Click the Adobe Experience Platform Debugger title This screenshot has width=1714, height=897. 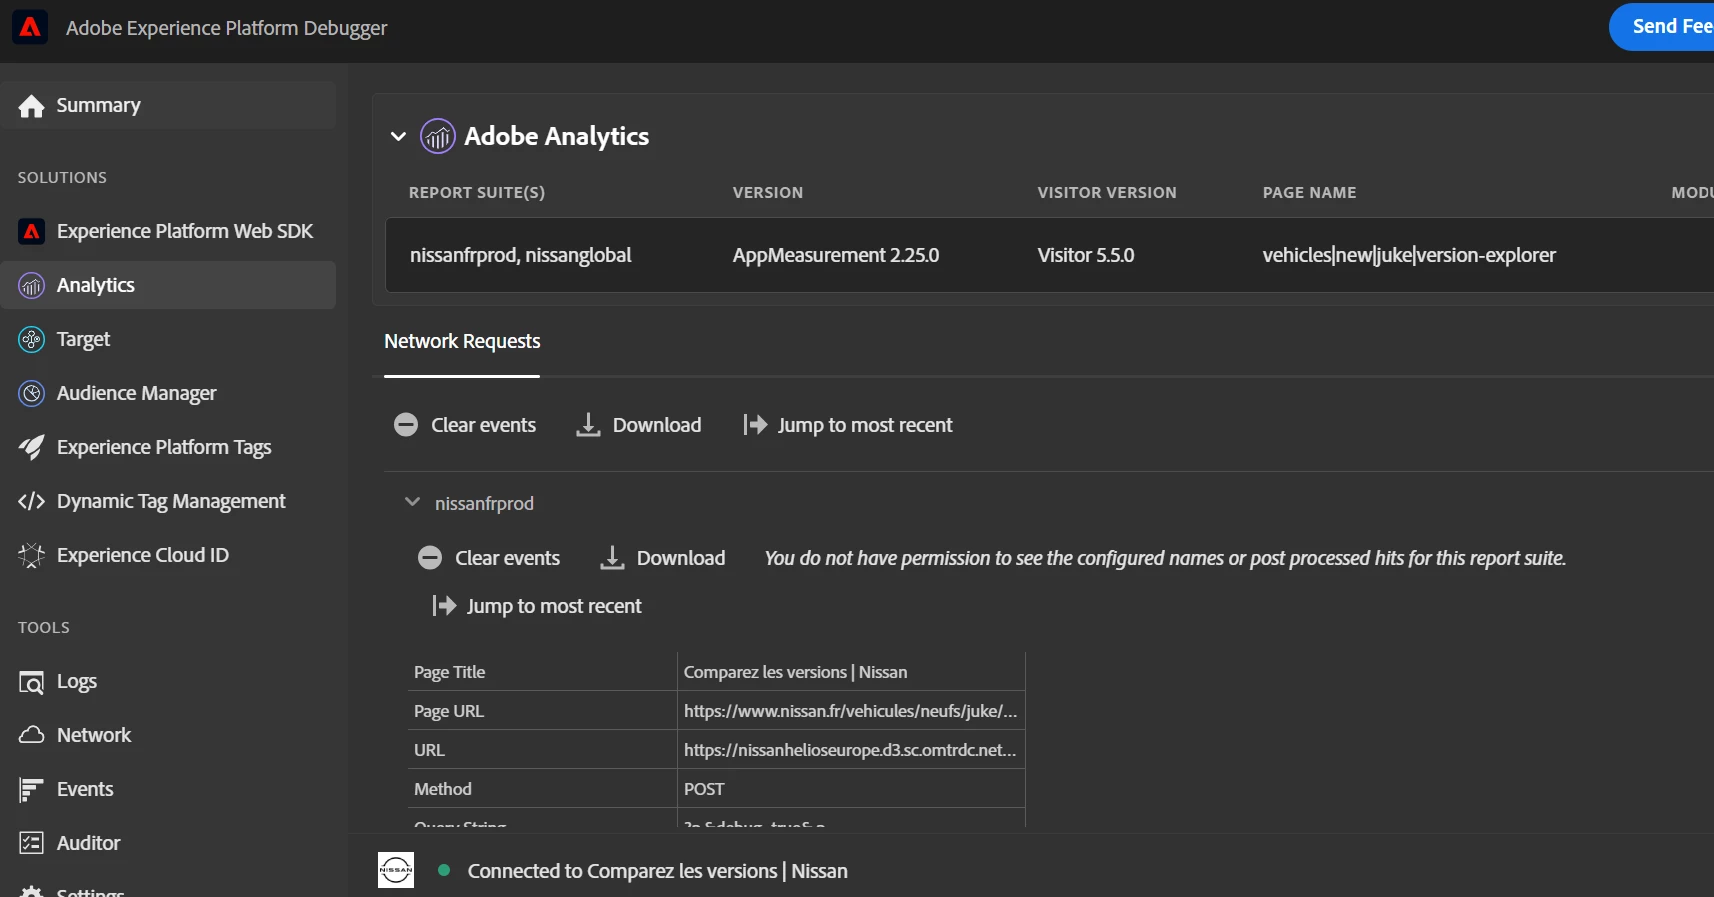(226, 28)
